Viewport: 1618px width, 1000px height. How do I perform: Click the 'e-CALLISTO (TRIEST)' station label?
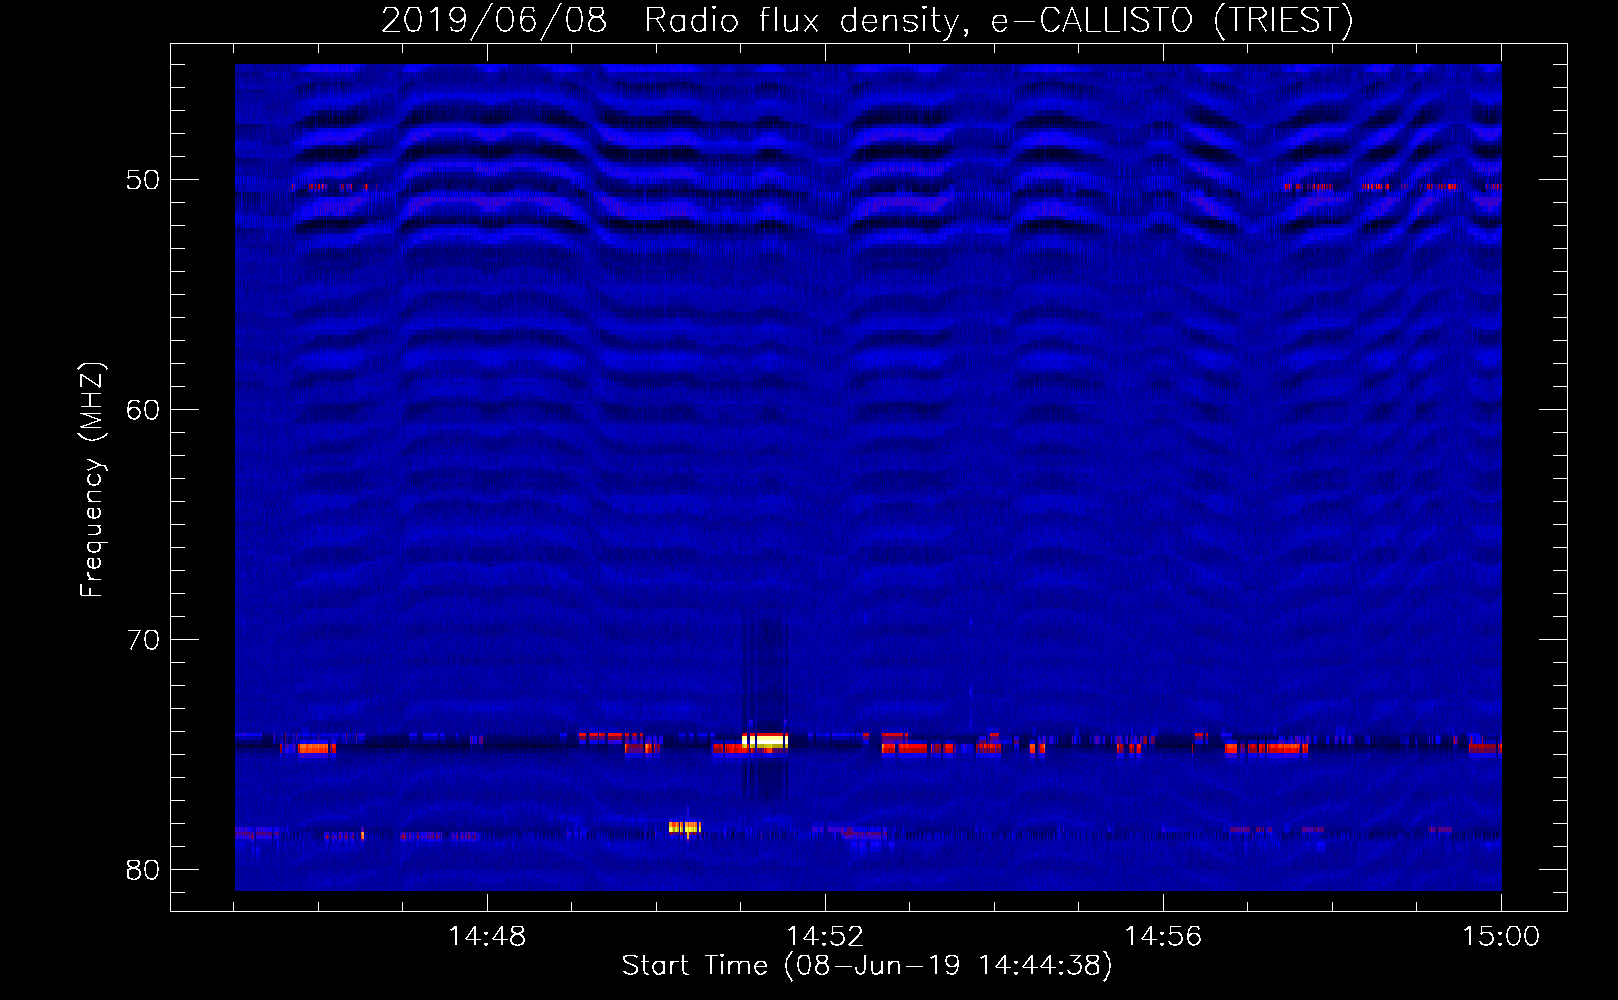tap(1172, 21)
